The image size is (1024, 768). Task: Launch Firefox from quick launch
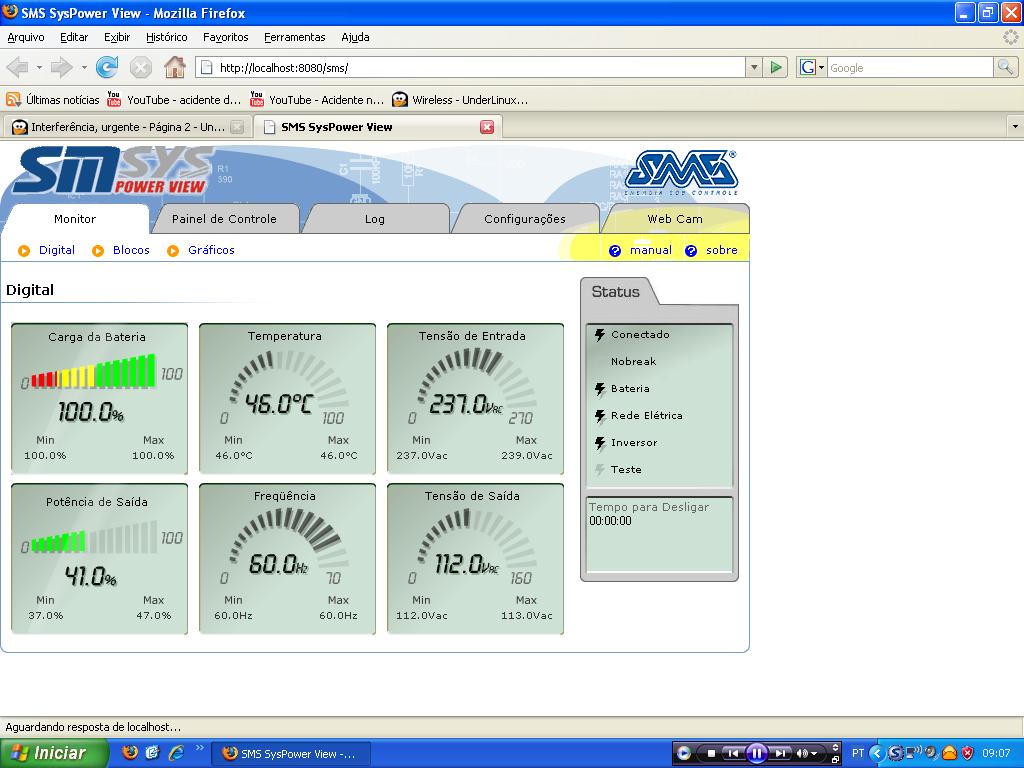click(129, 753)
